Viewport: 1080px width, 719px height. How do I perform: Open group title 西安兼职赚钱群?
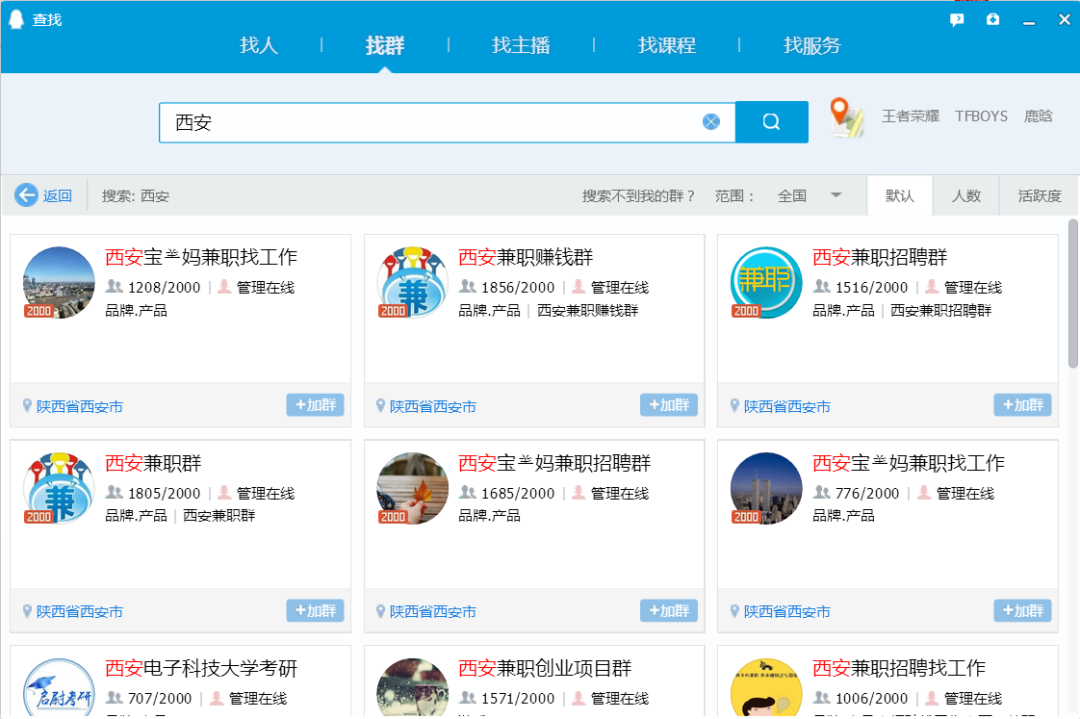(526, 257)
